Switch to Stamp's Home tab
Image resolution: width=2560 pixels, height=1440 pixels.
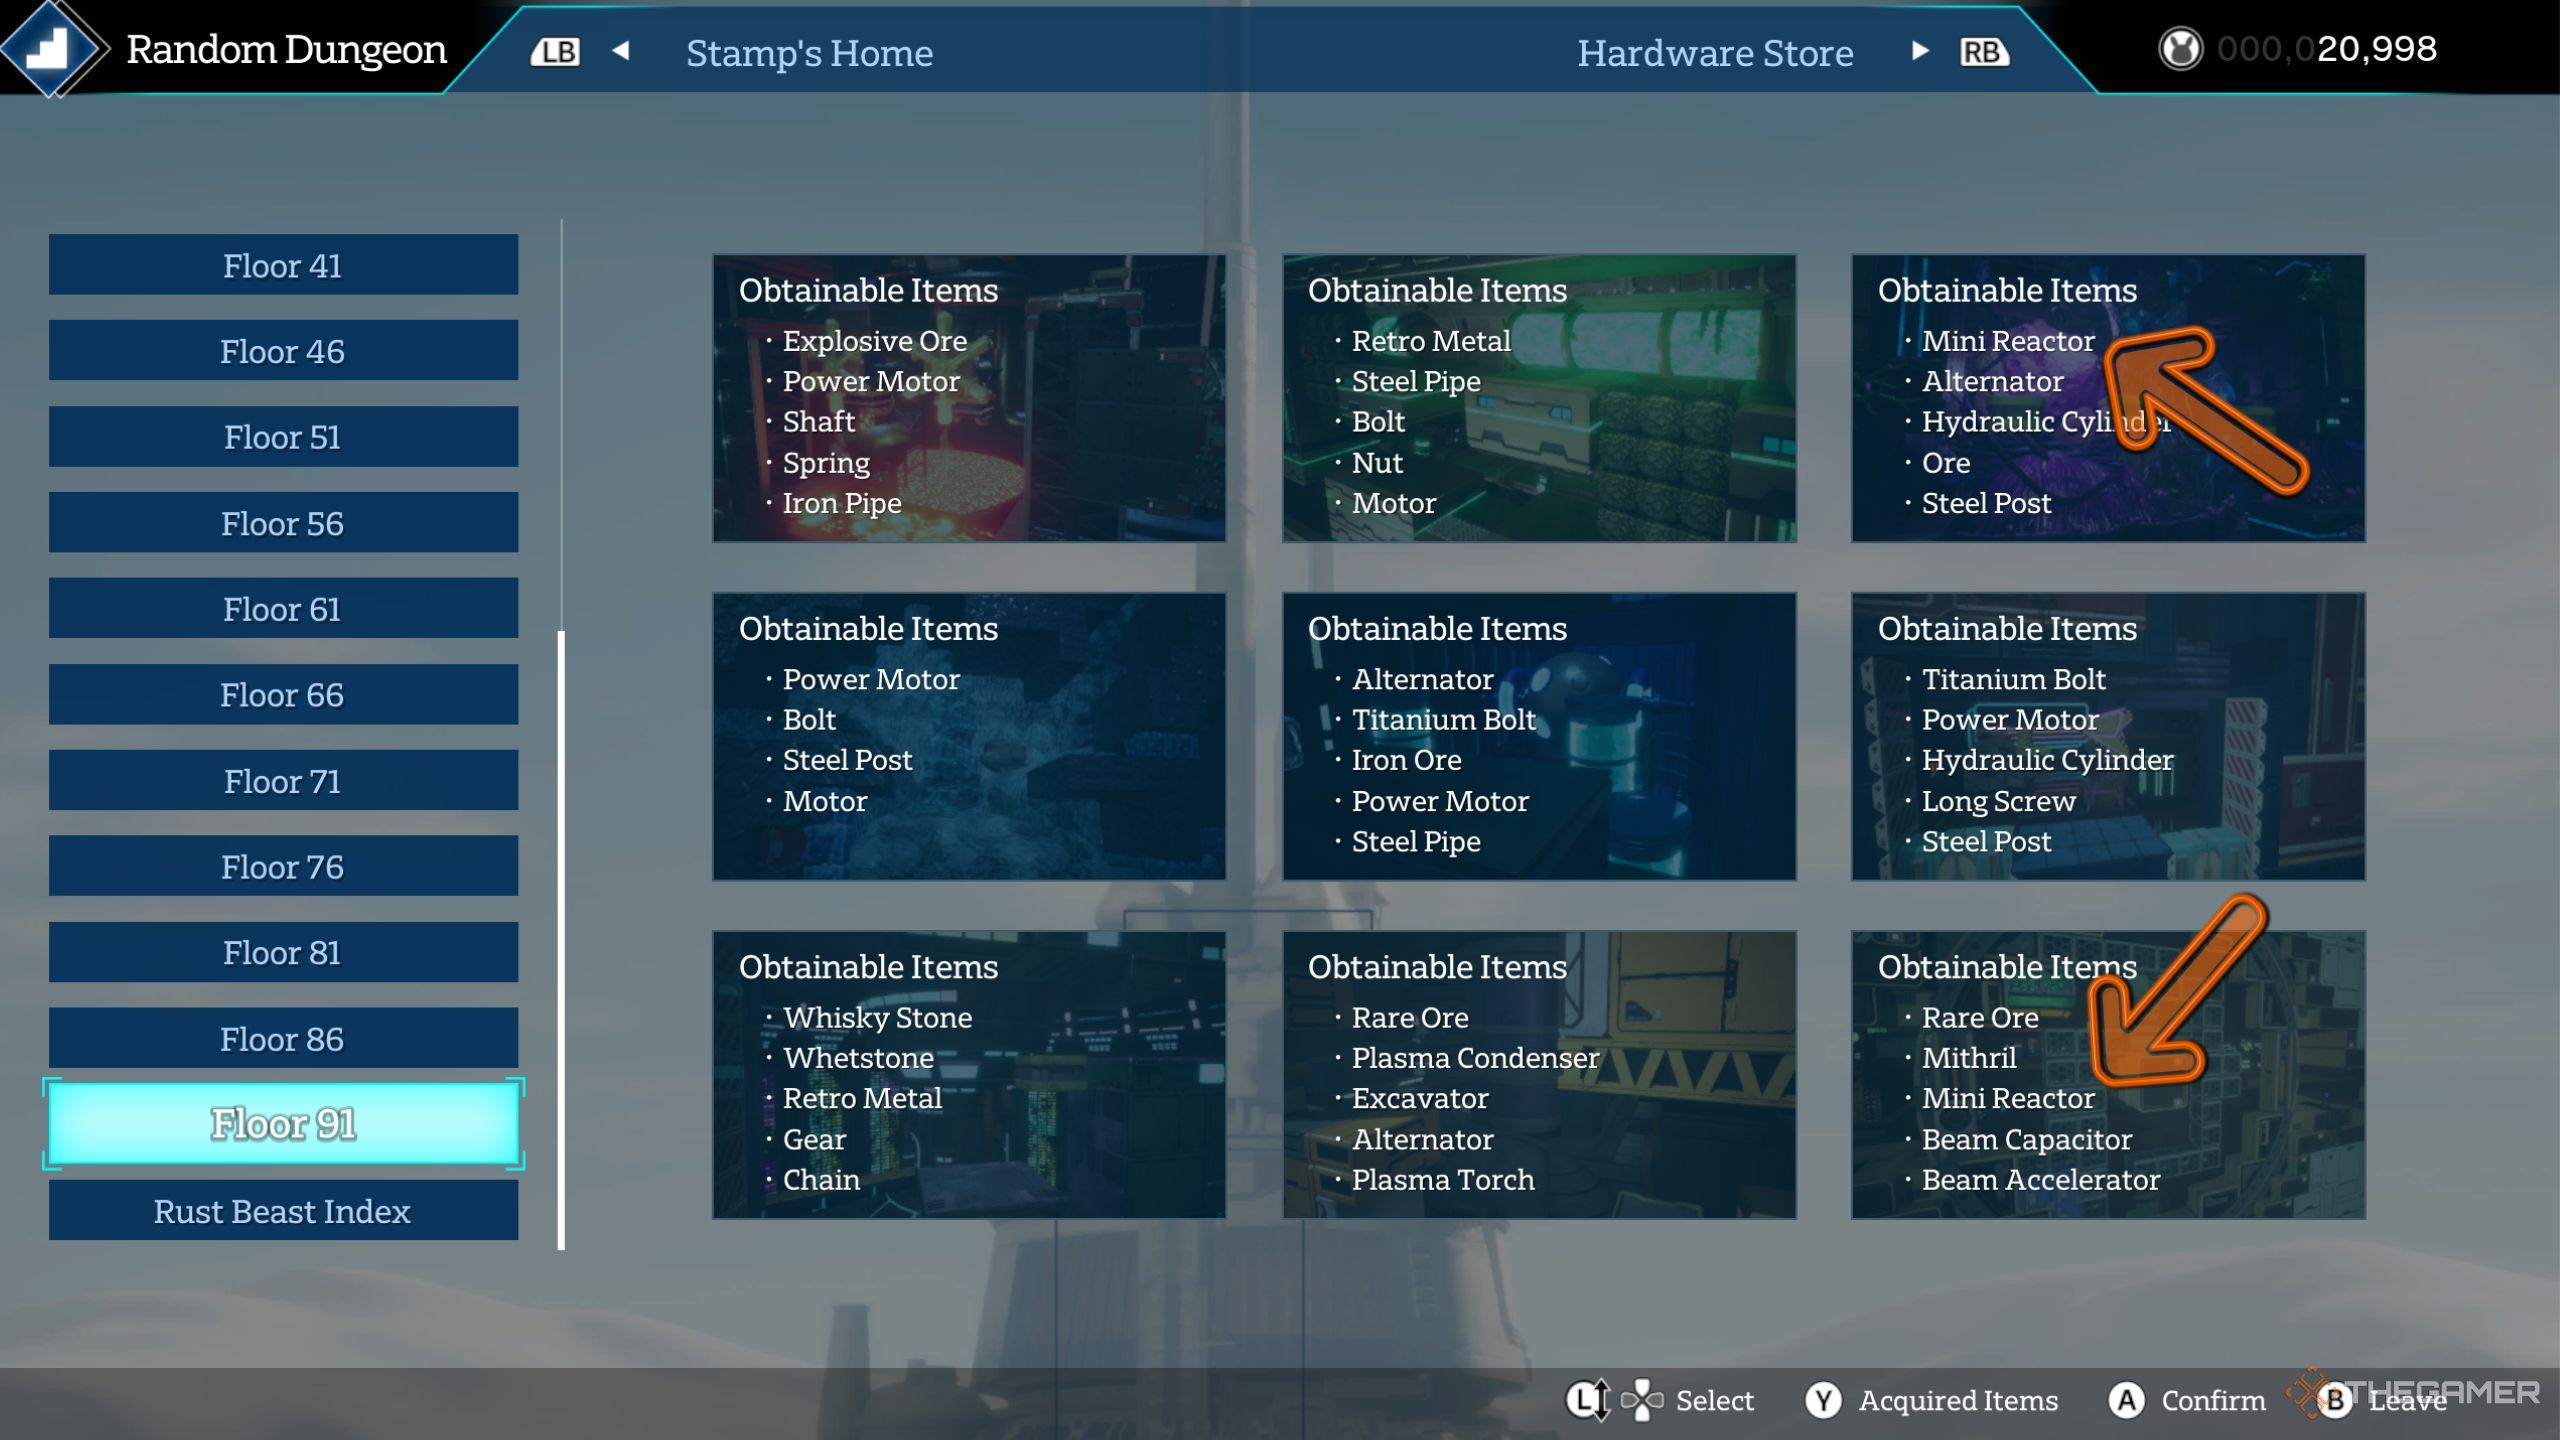tap(809, 52)
